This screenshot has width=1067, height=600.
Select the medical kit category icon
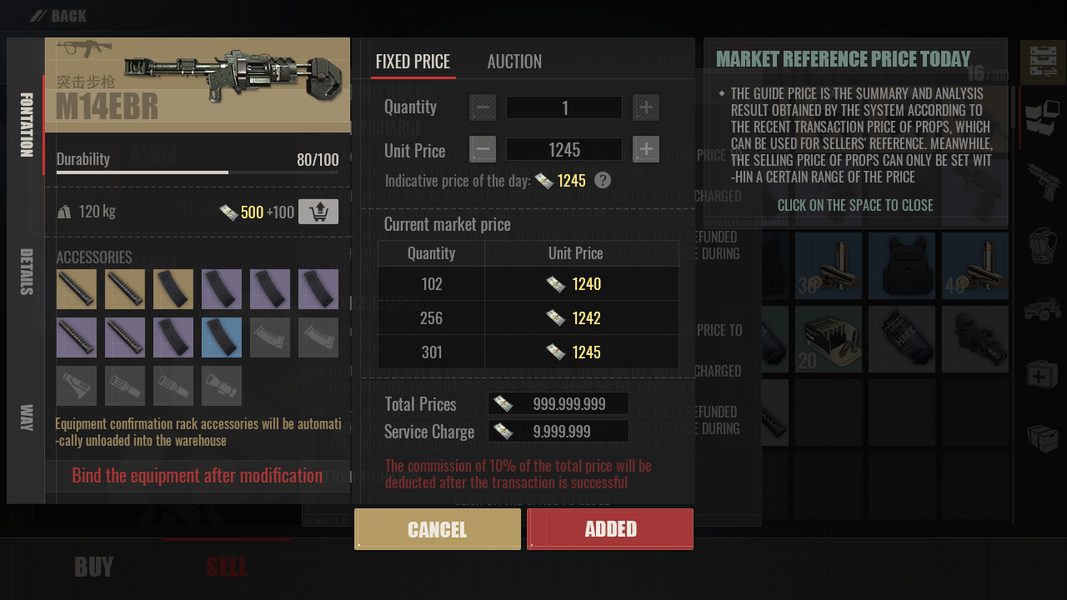point(1043,374)
